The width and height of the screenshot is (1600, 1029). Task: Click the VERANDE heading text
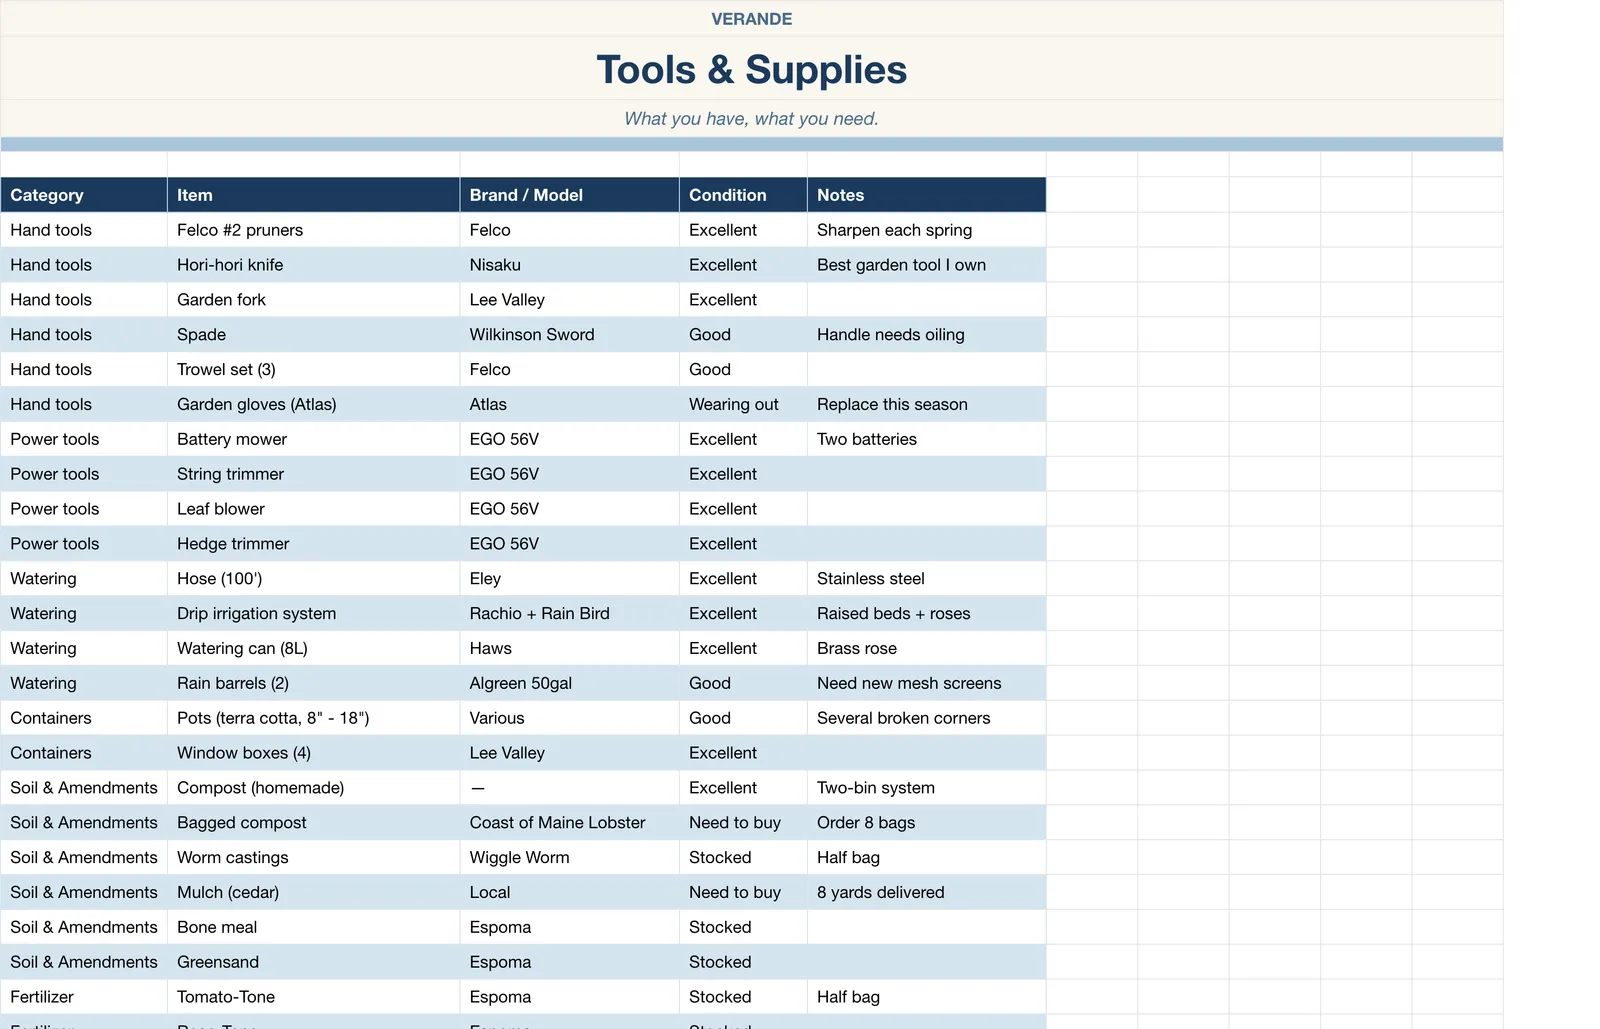[x=751, y=19]
